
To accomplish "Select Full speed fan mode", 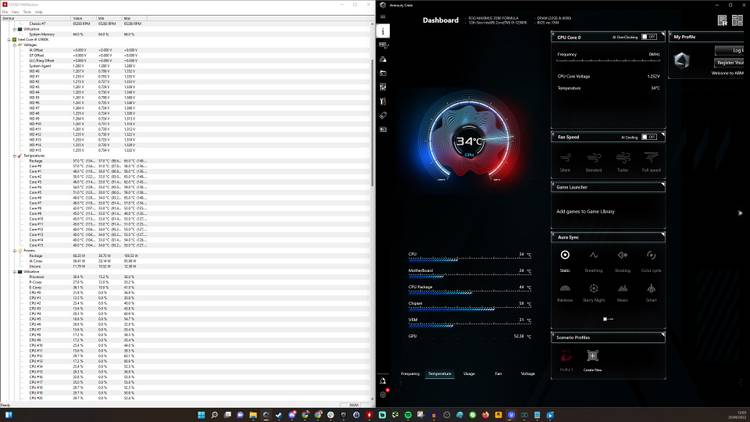I will tap(651, 162).
